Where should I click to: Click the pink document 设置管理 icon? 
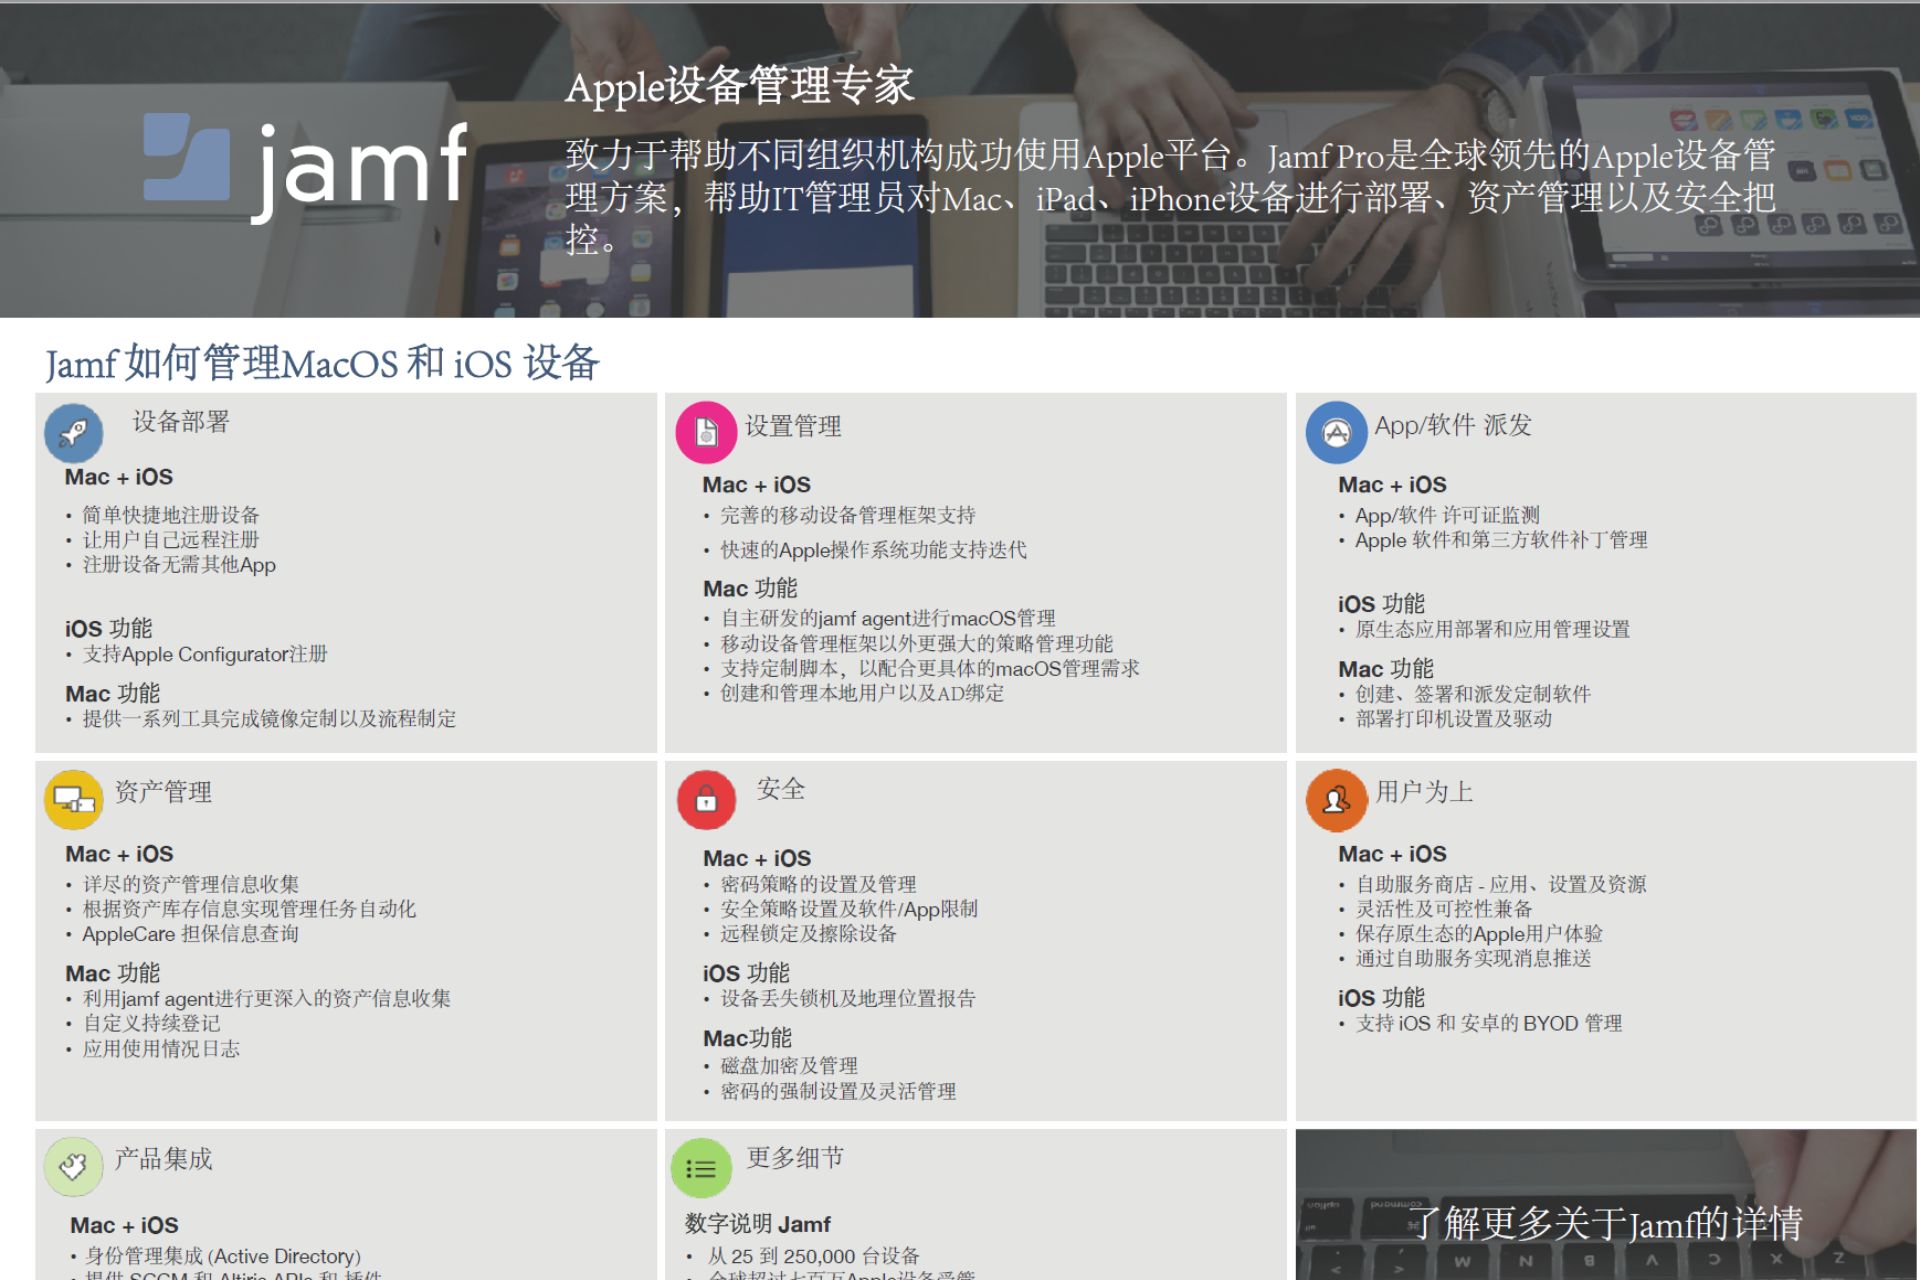point(706,432)
